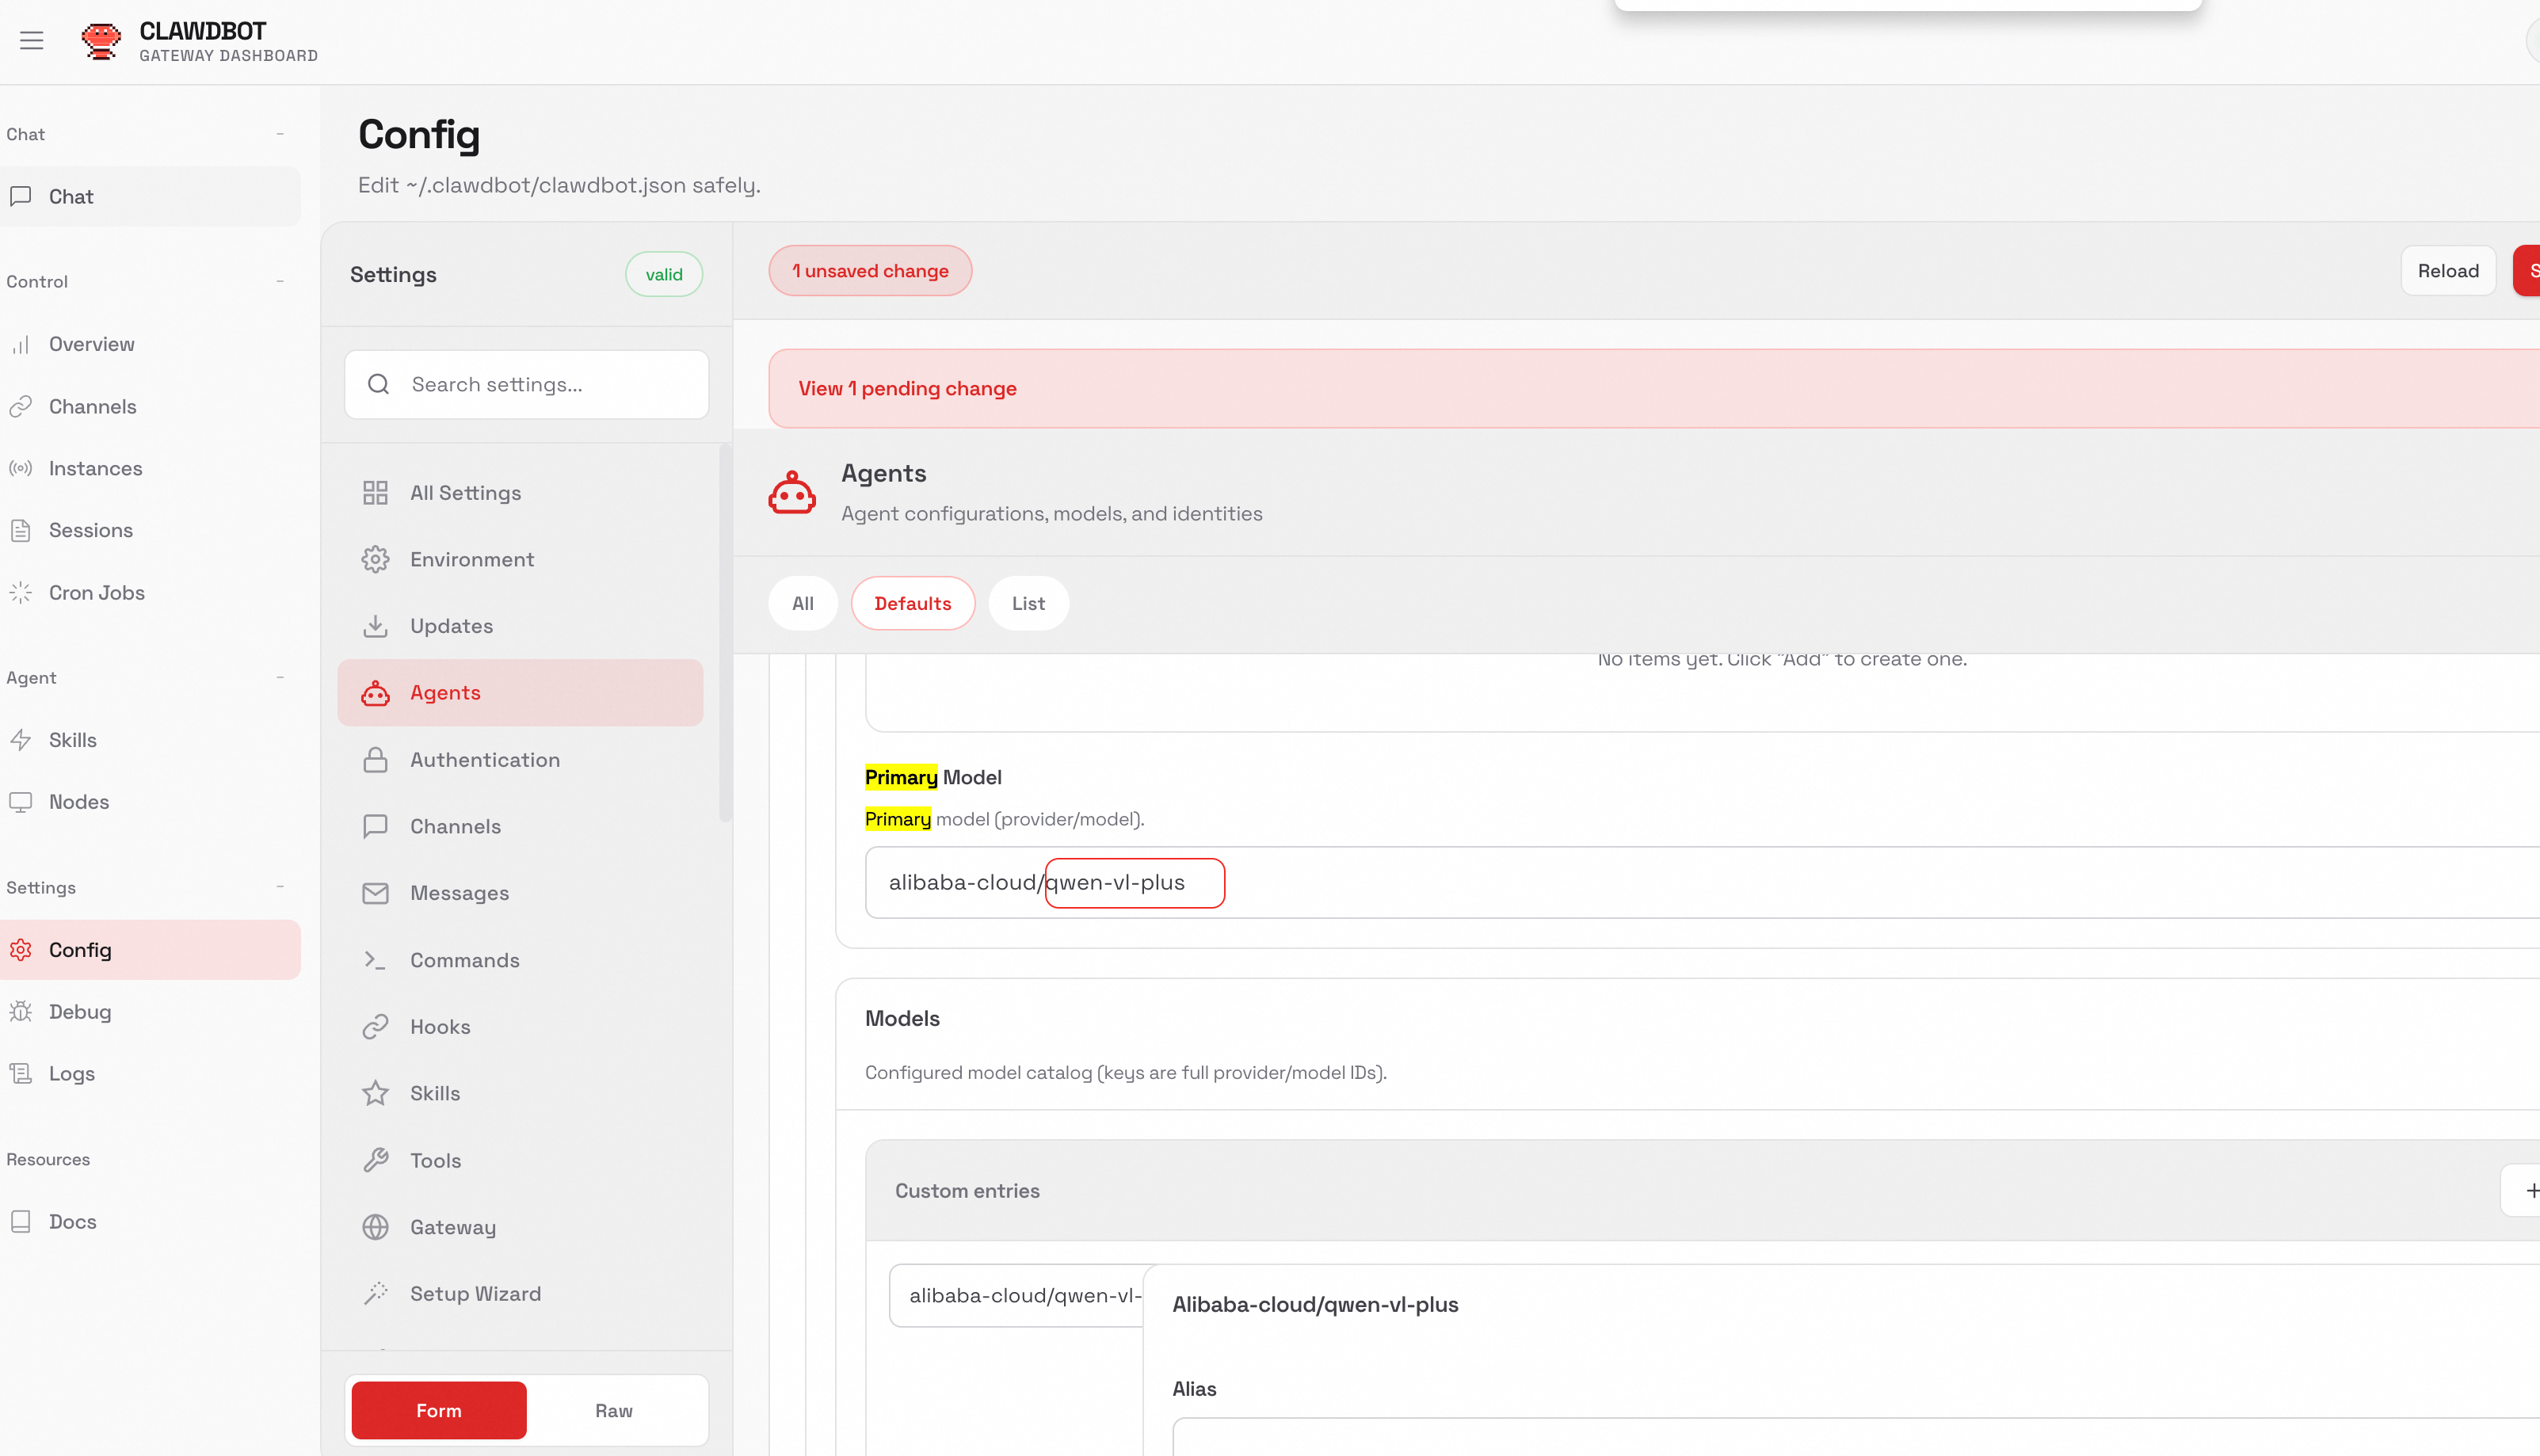The height and width of the screenshot is (1456, 2540).
Task: Click the hamburger menu icon
Action: coord(32,41)
